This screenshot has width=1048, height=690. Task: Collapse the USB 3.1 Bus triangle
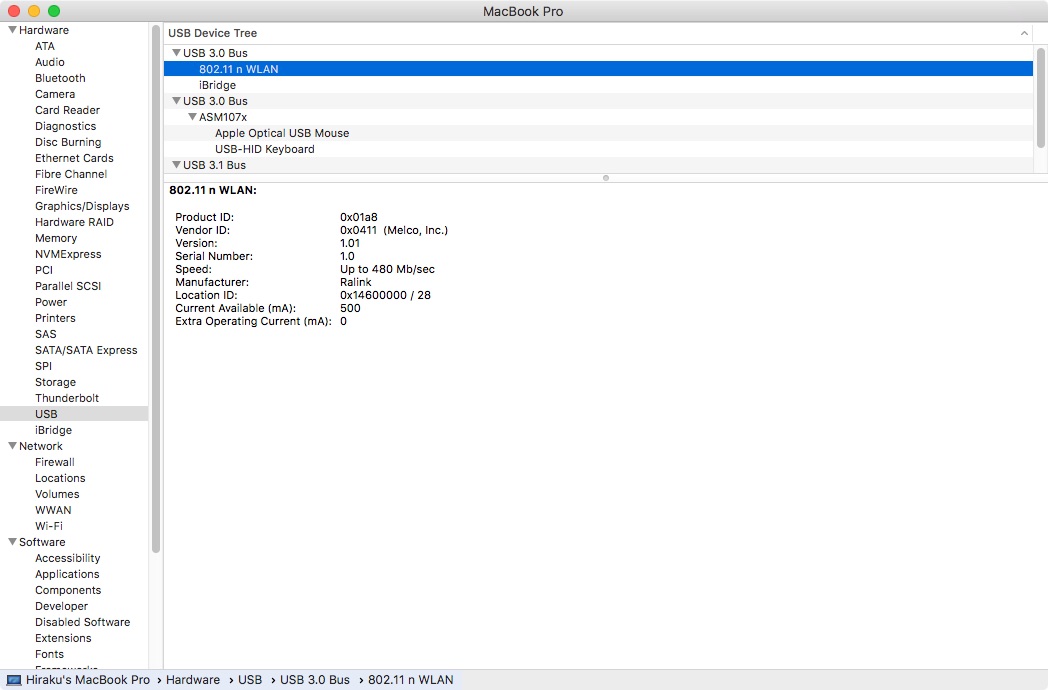(176, 165)
